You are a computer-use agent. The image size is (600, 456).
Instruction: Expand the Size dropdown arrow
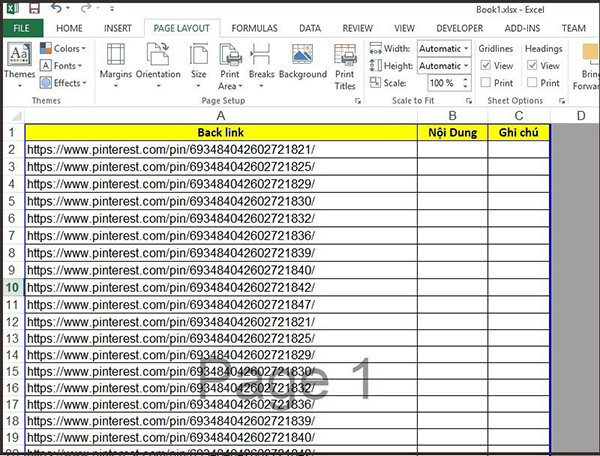pos(198,86)
